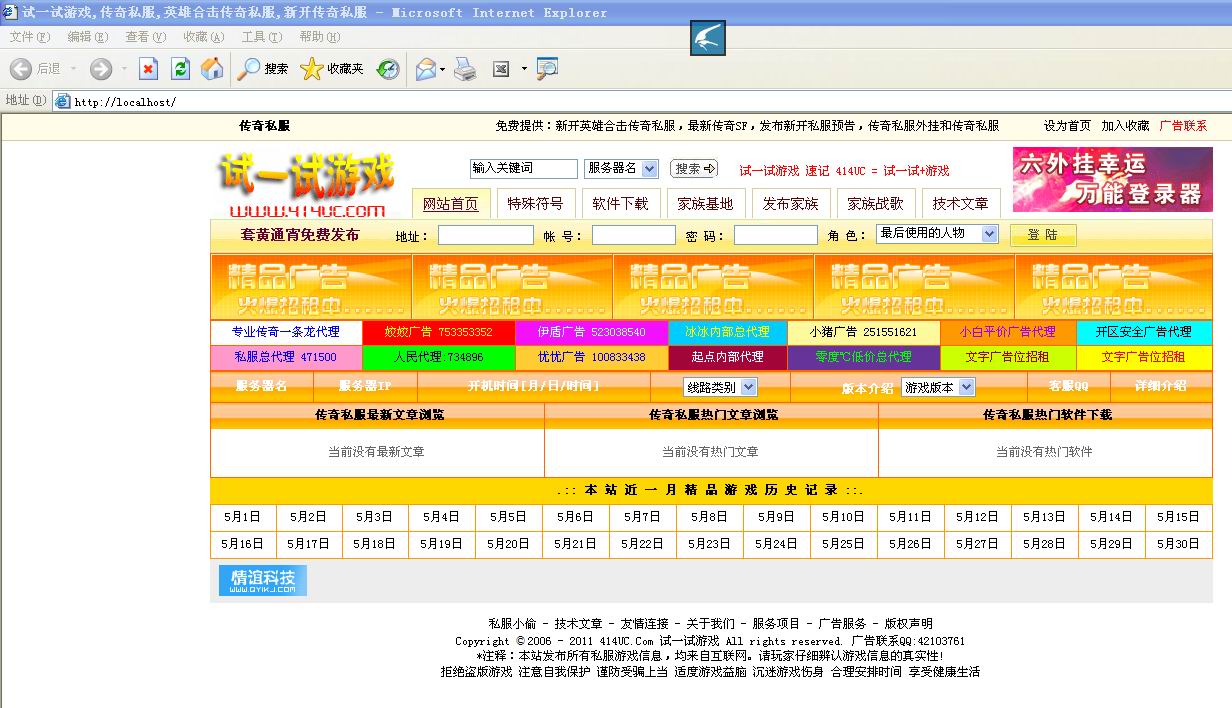This screenshot has width=1232, height=708.
Task: Switch to the 特殊符号 tab
Action: (x=538, y=202)
